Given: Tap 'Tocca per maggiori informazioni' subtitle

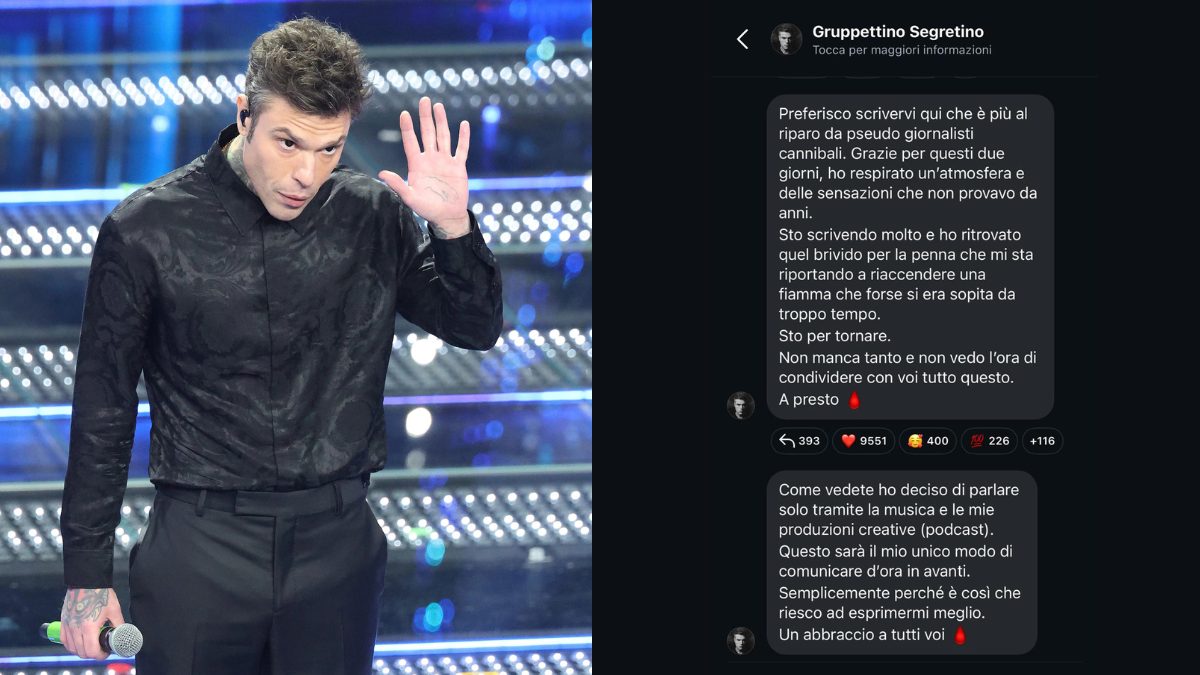Looking at the screenshot, I should point(902,50).
